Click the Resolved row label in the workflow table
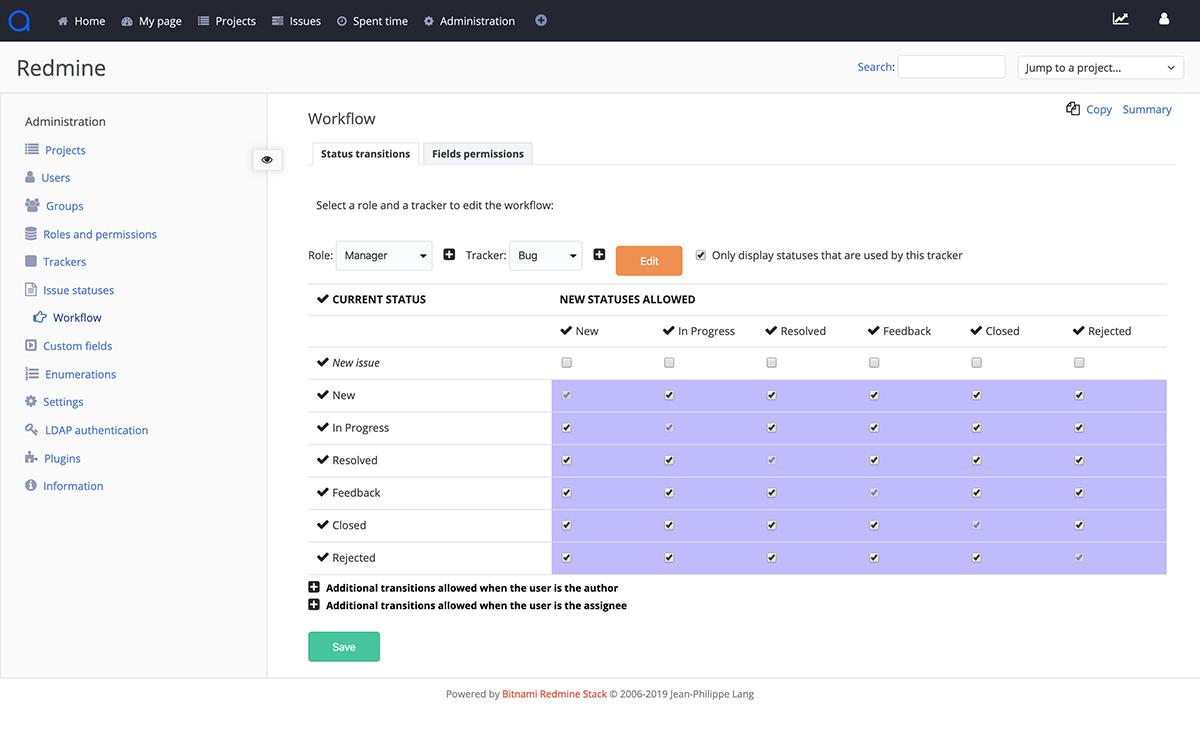This screenshot has height=750, width=1200. pos(355,460)
